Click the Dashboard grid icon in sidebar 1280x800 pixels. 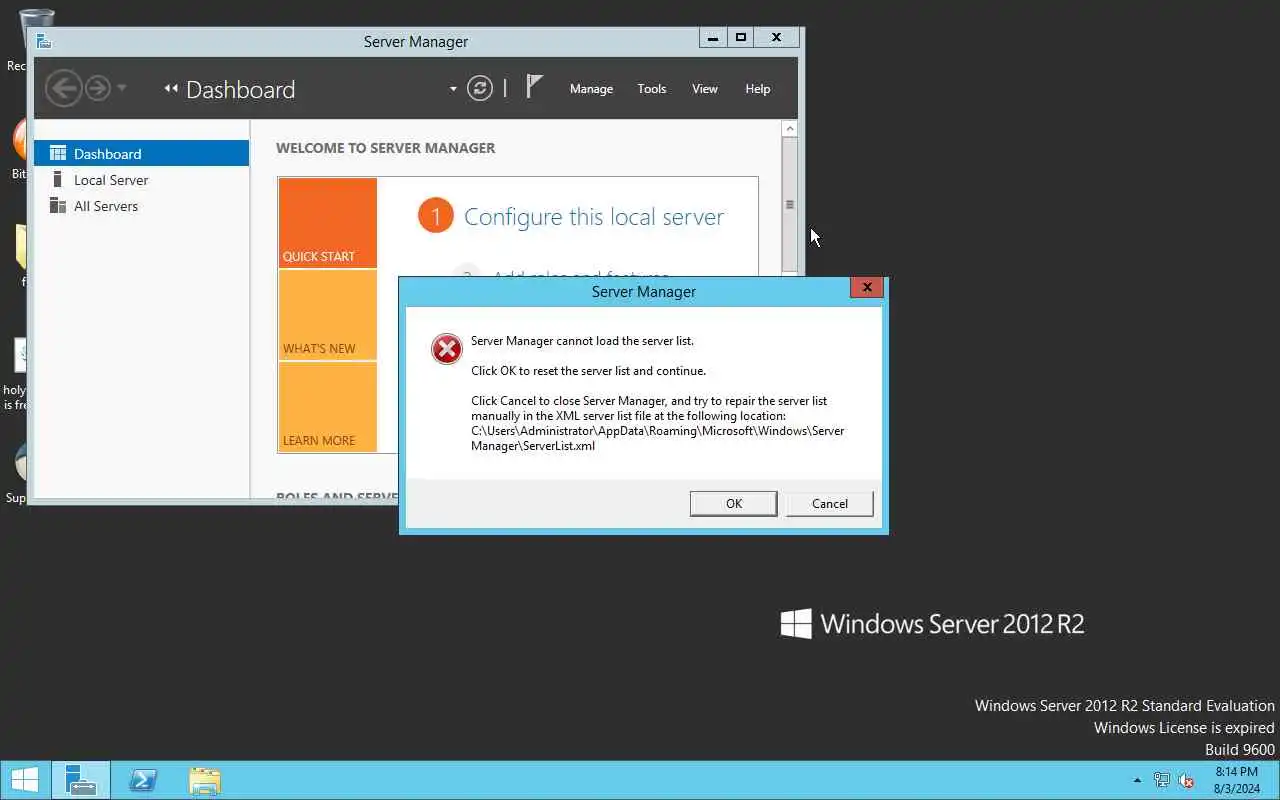pos(57,153)
